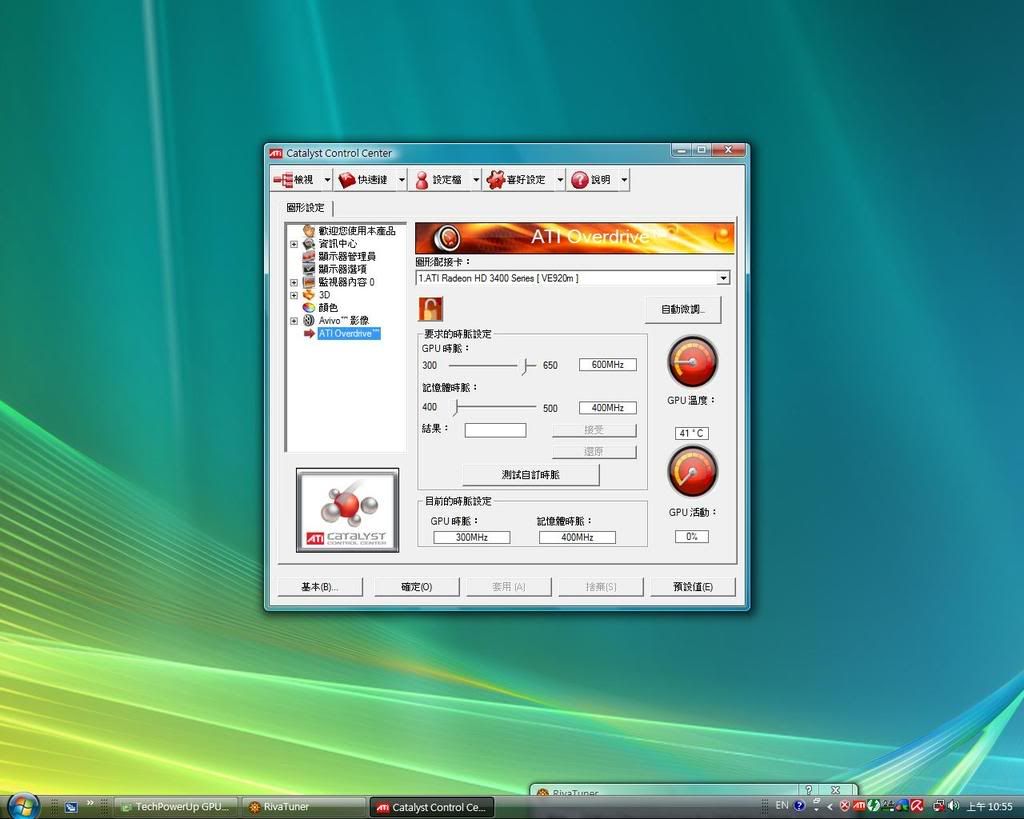The width and height of the screenshot is (1024, 819).
Task: Select 歡迎您使用本產品 in the tree
Action: click(357, 231)
